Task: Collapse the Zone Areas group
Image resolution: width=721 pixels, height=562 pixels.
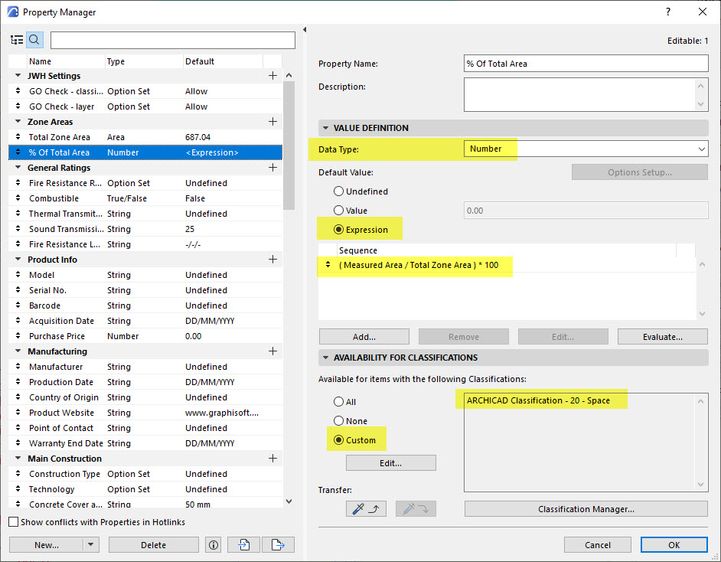Action: [x=18, y=121]
